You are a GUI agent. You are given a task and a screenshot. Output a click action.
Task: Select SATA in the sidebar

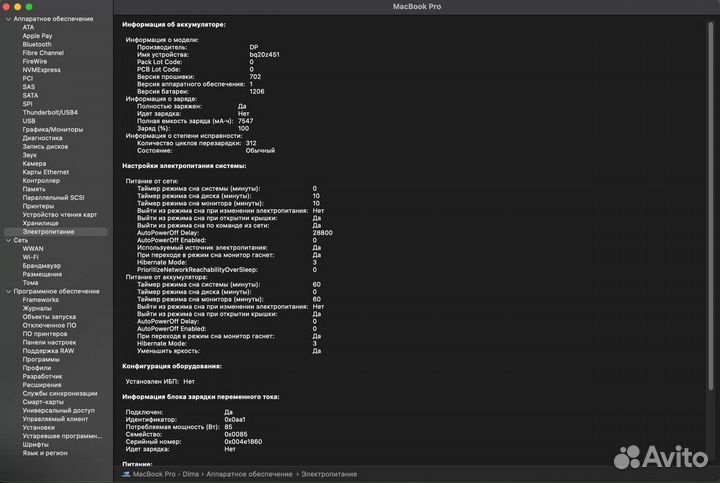tap(30, 95)
